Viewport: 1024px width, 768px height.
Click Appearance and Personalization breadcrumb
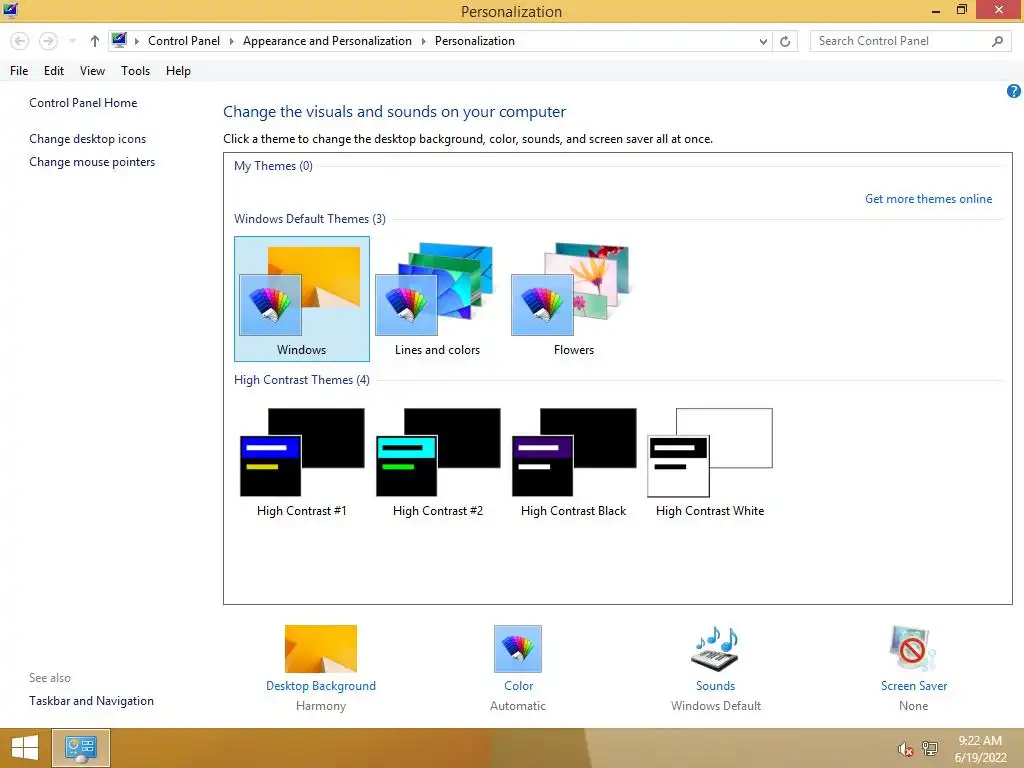coord(327,40)
